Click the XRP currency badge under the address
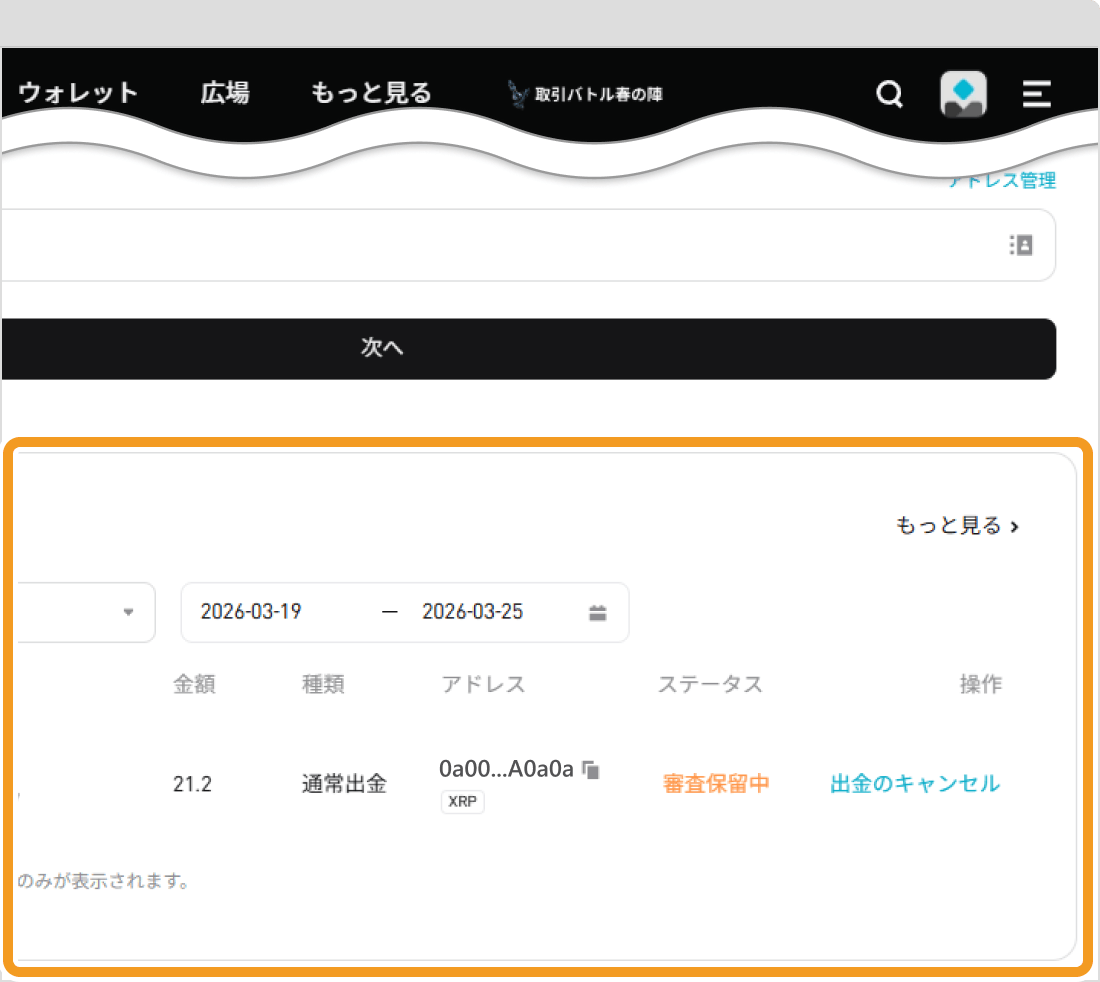Image resolution: width=1100 pixels, height=982 pixels. point(462,802)
